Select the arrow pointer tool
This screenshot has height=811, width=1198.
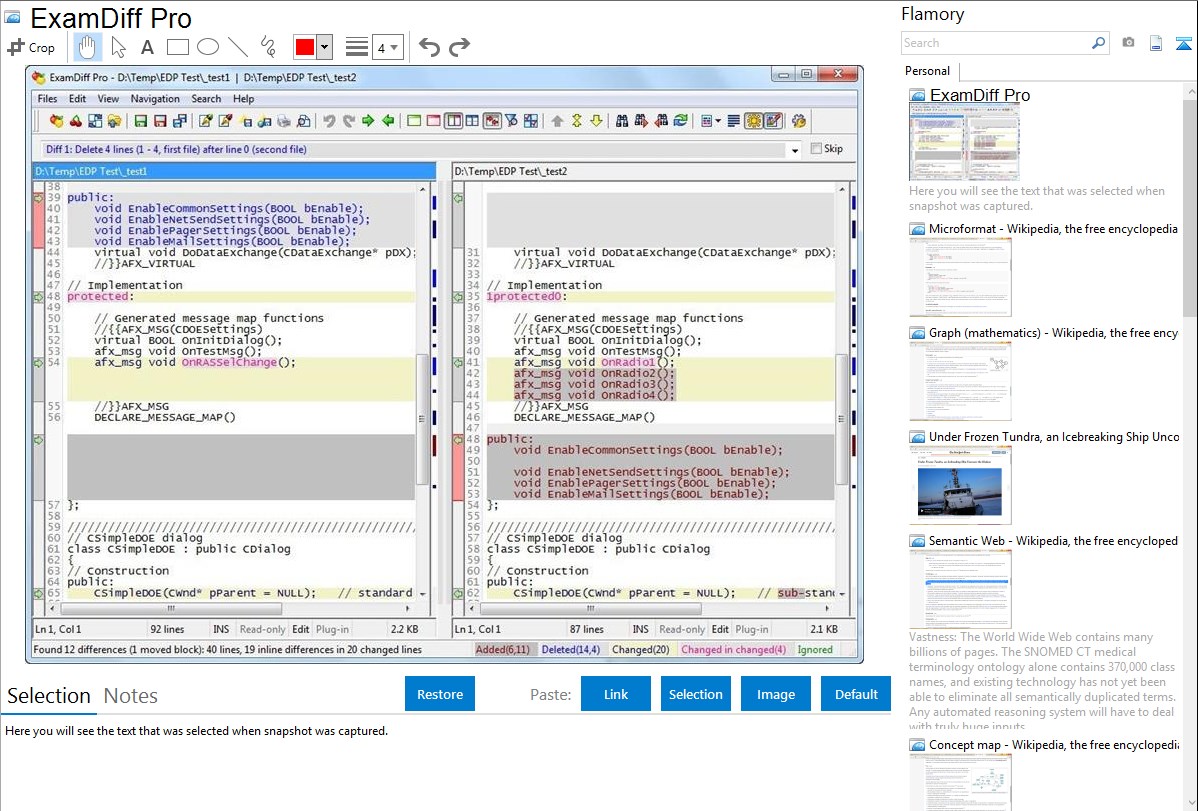(x=118, y=47)
